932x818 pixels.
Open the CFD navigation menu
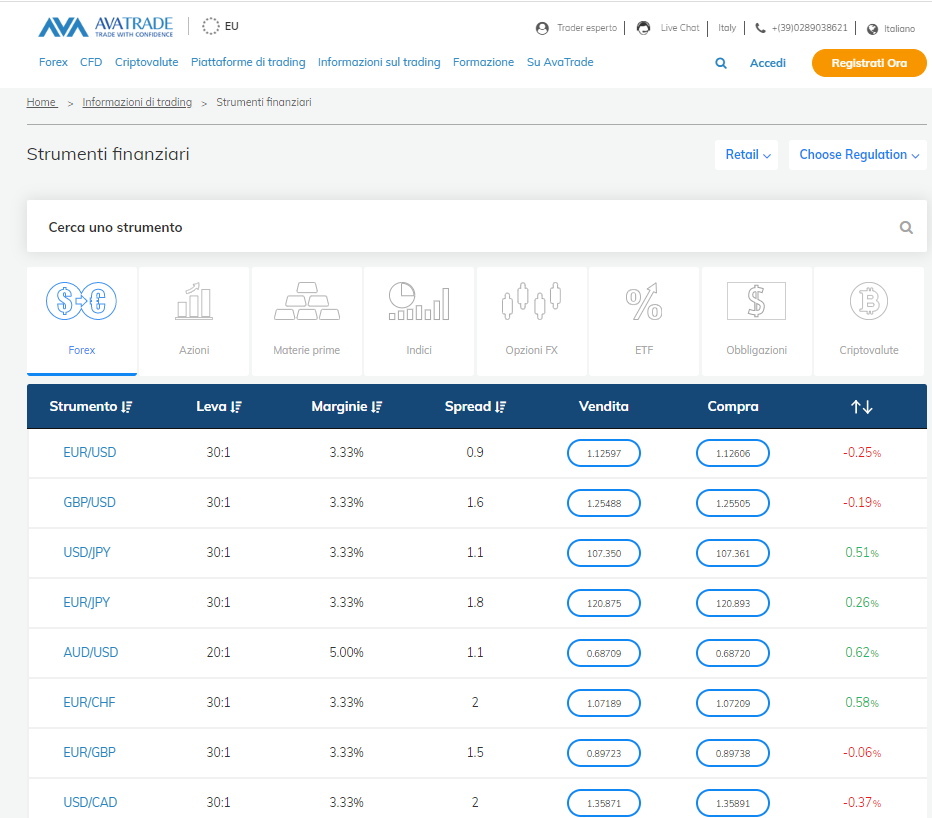91,62
